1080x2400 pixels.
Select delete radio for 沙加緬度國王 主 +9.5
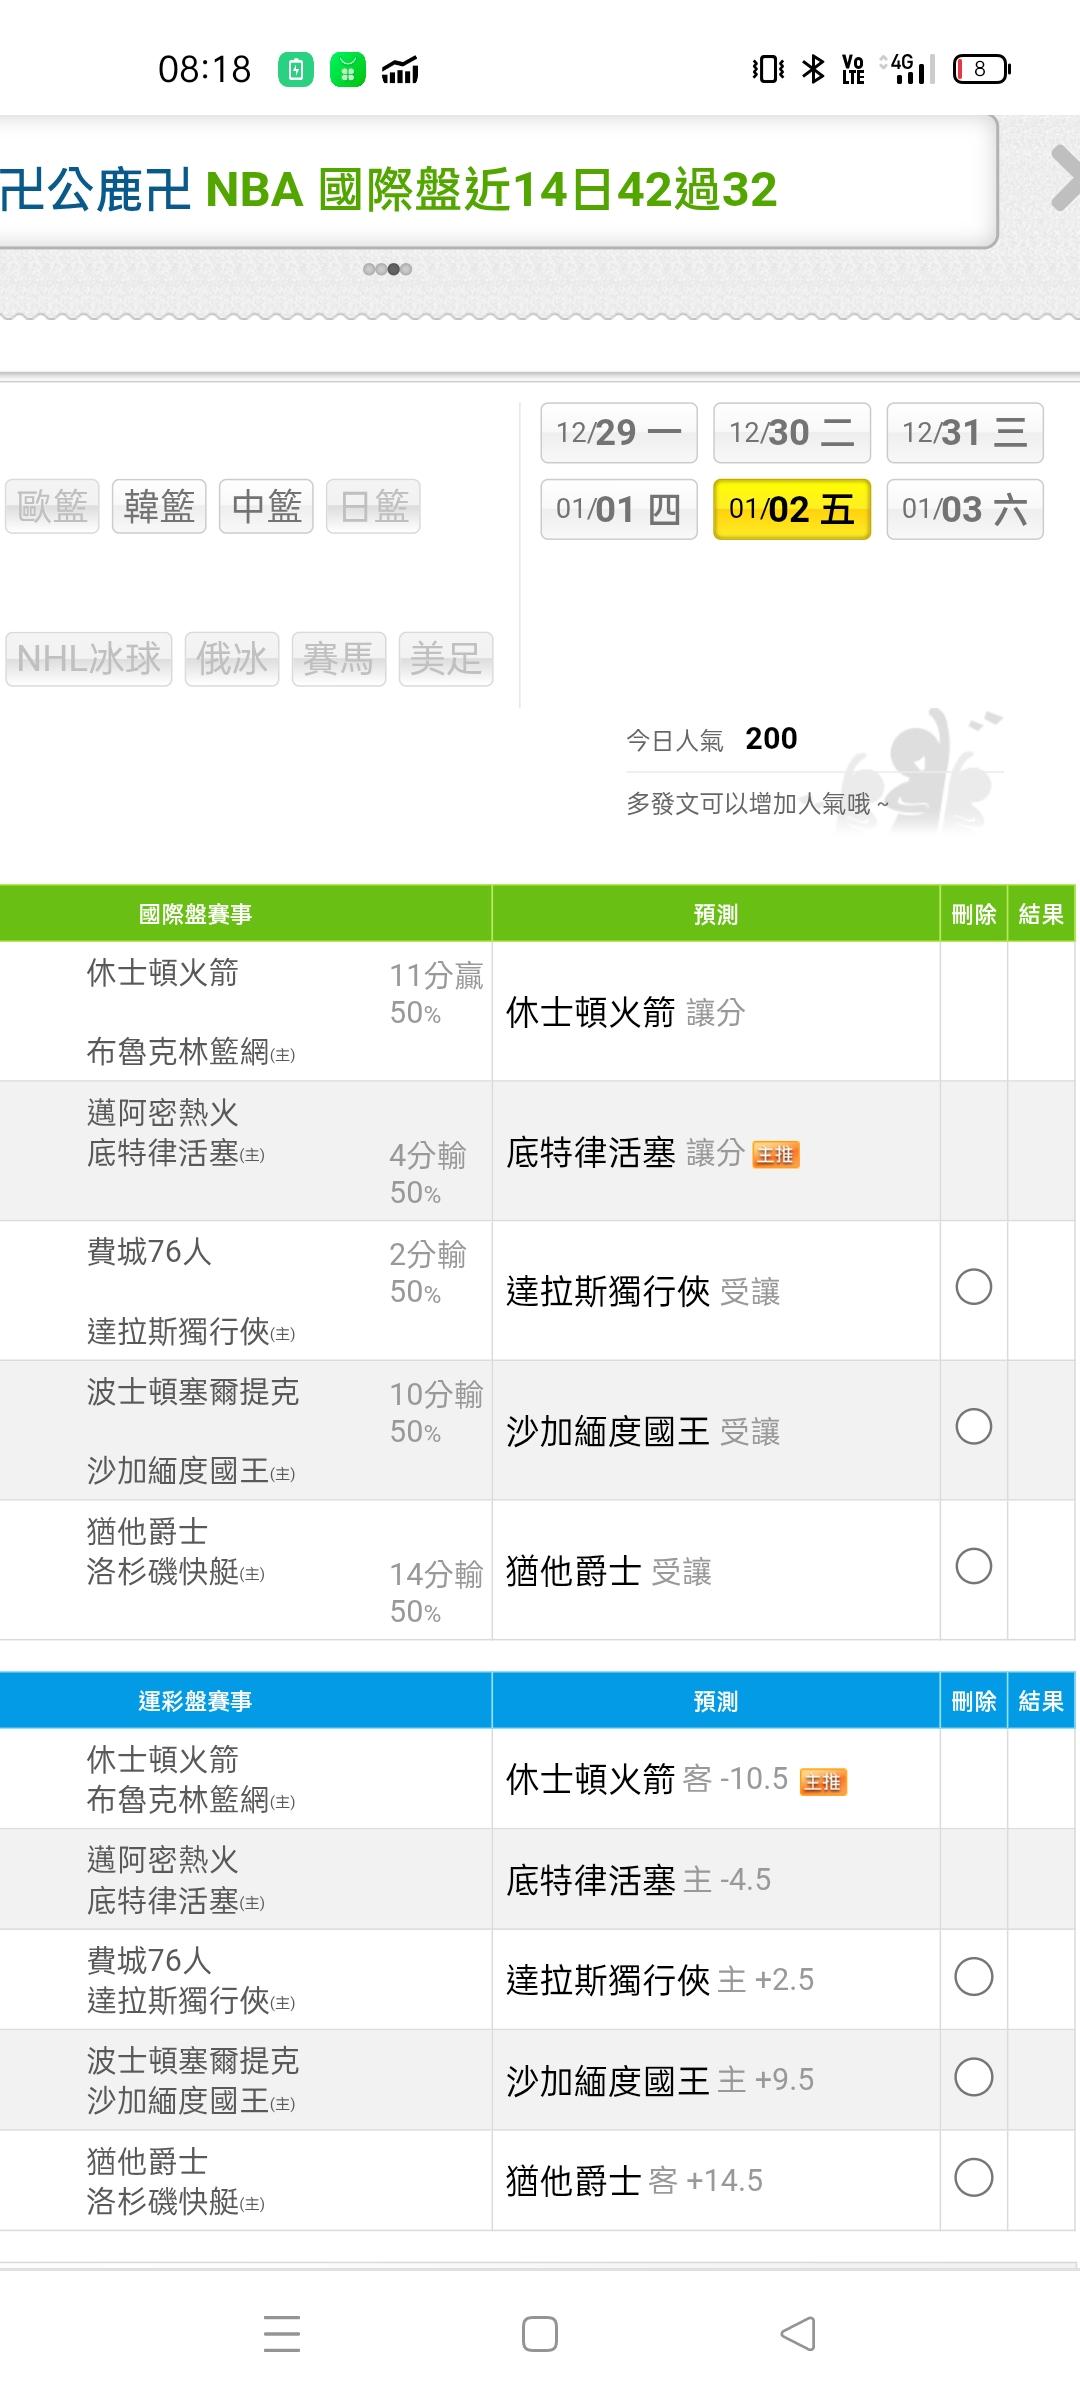point(974,2077)
